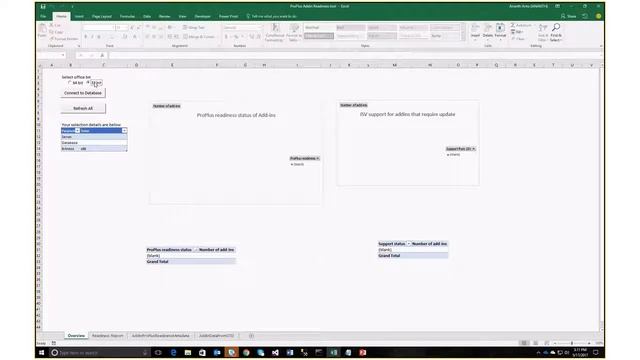Switch to the Developer ribbon tab
Screen dimensions: 640x360
click(x=202, y=16)
